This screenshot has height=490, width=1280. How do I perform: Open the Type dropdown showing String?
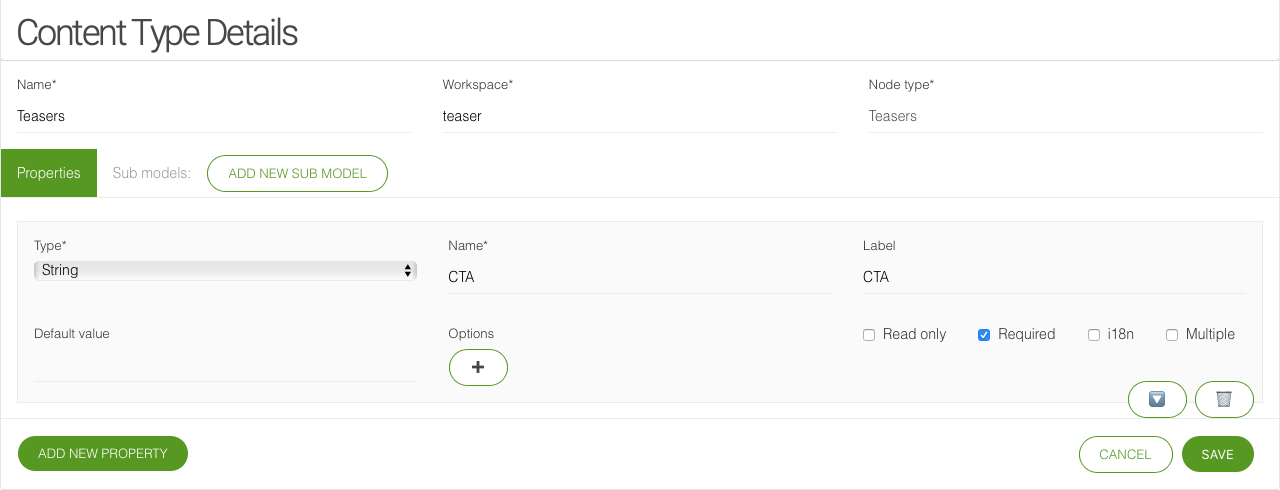point(225,270)
